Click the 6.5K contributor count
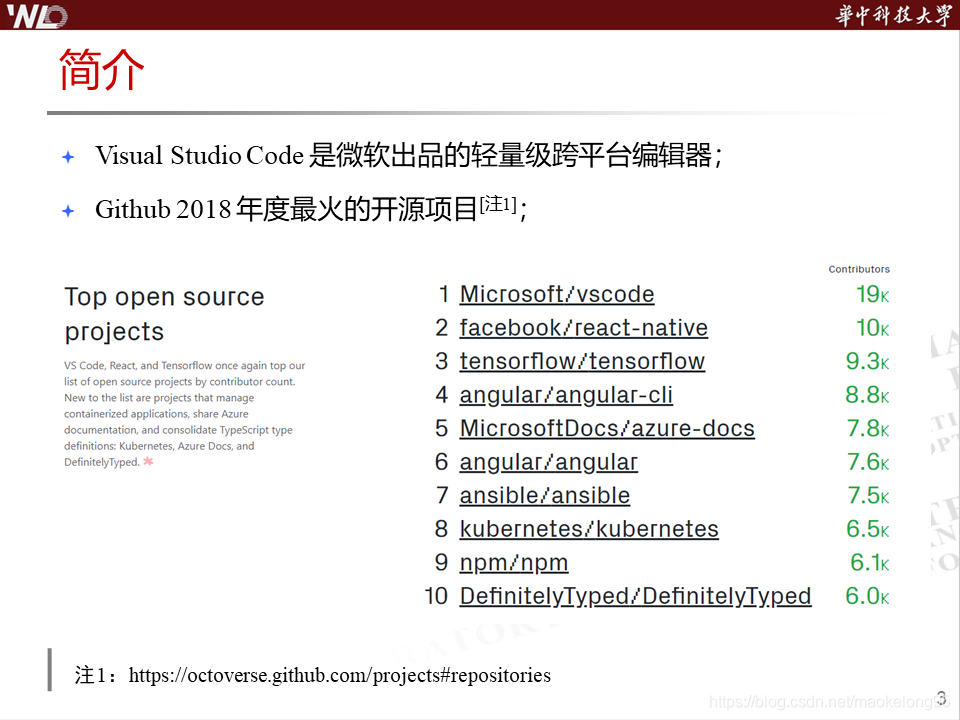960x720 pixels. 868,529
